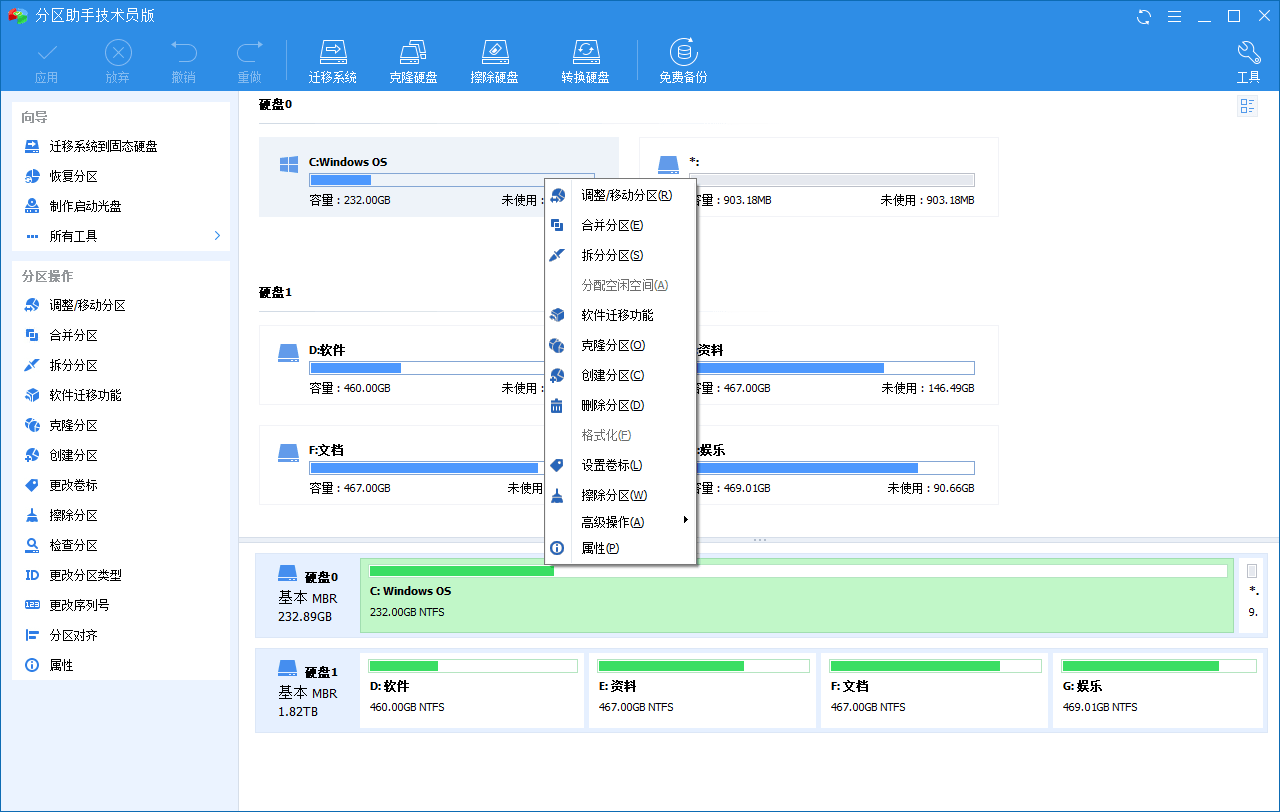
Task: Select 创建分区(C) in context menu
Action: point(620,375)
